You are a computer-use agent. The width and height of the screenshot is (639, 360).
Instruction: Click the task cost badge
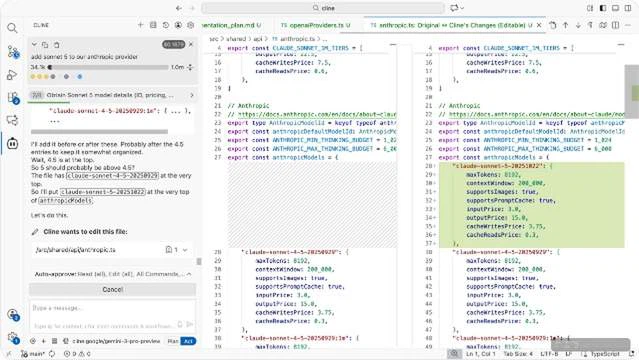174,44
